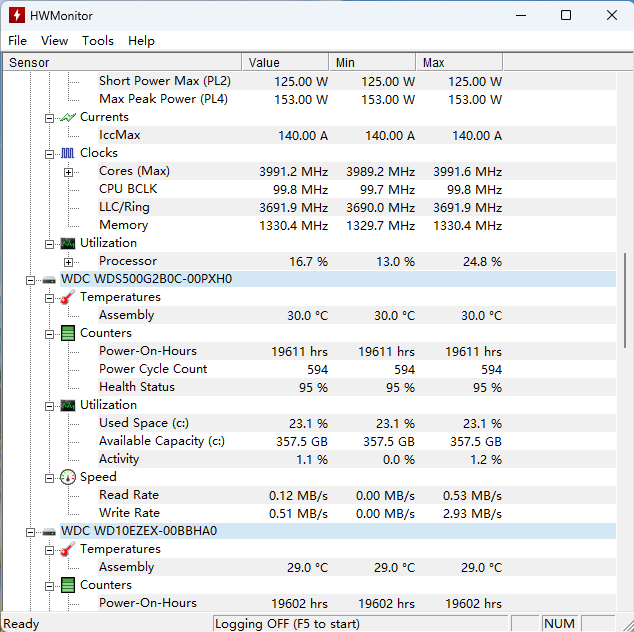Click the WD10EZEX Temperatures thermometer icon
The width and height of the screenshot is (634, 632).
coord(68,549)
